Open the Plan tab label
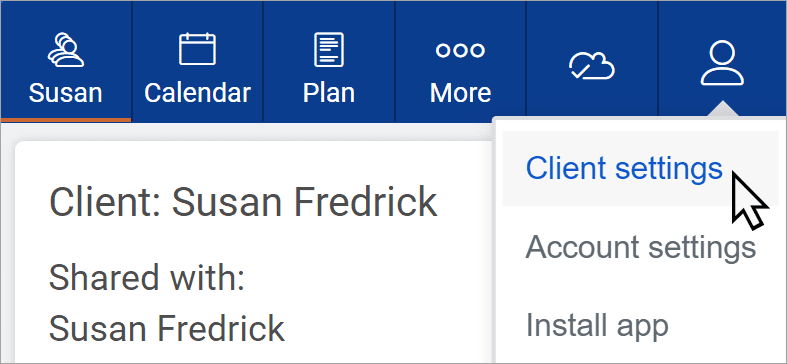 [x=329, y=93]
